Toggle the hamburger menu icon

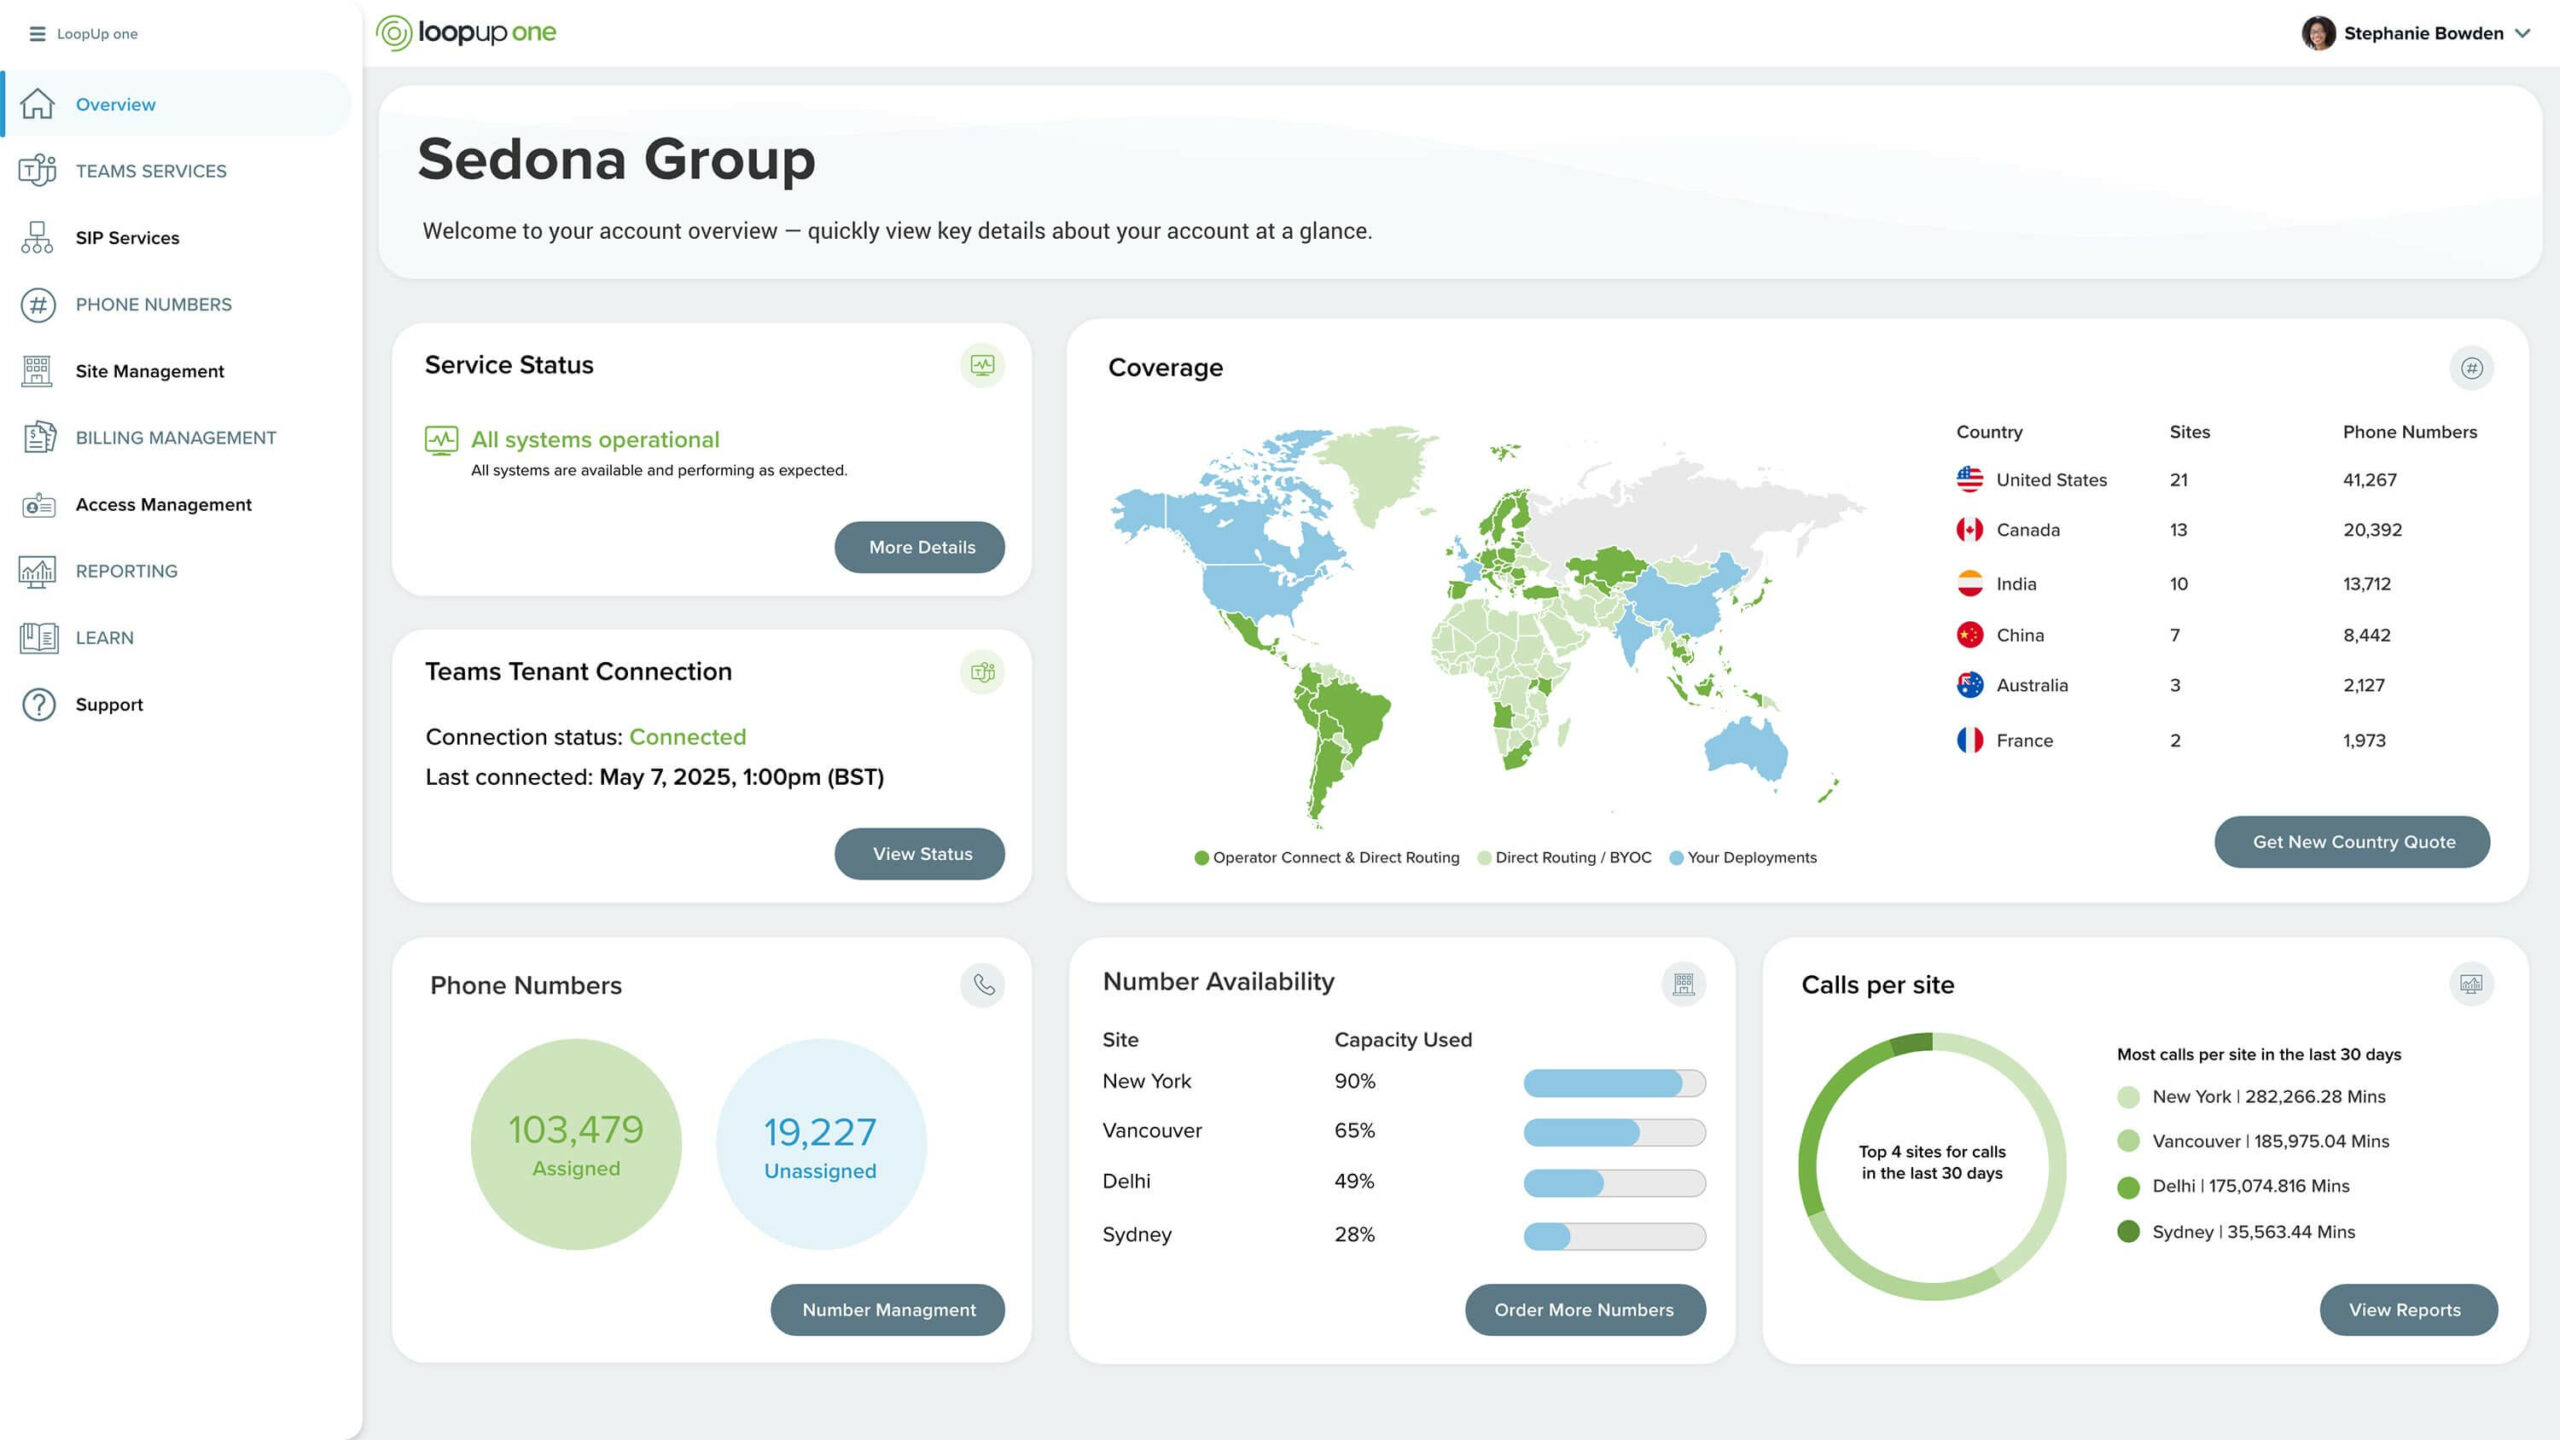(38, 34)
